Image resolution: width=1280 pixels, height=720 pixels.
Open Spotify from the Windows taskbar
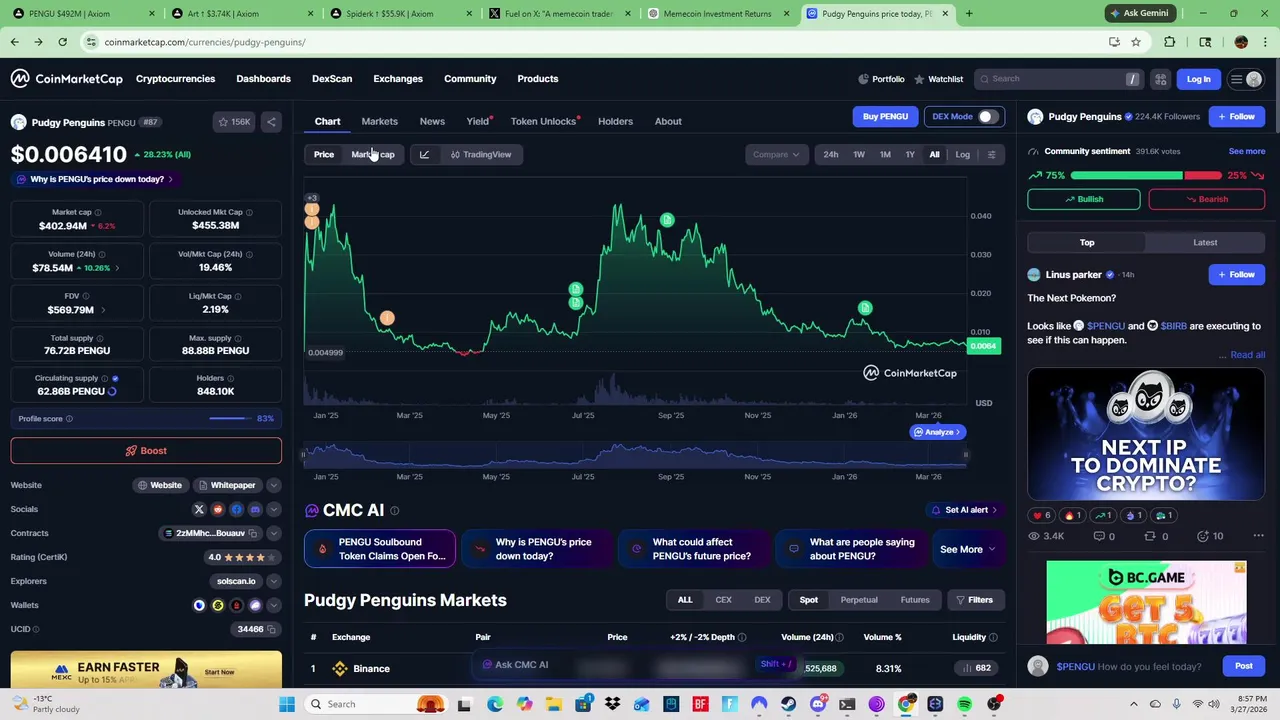click(964, 704)
